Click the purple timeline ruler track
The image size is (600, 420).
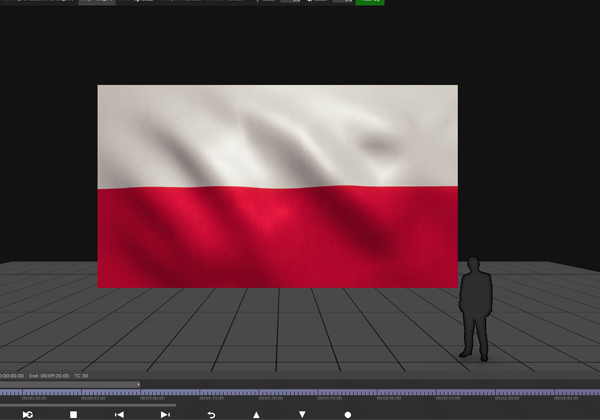pos(300,393)
